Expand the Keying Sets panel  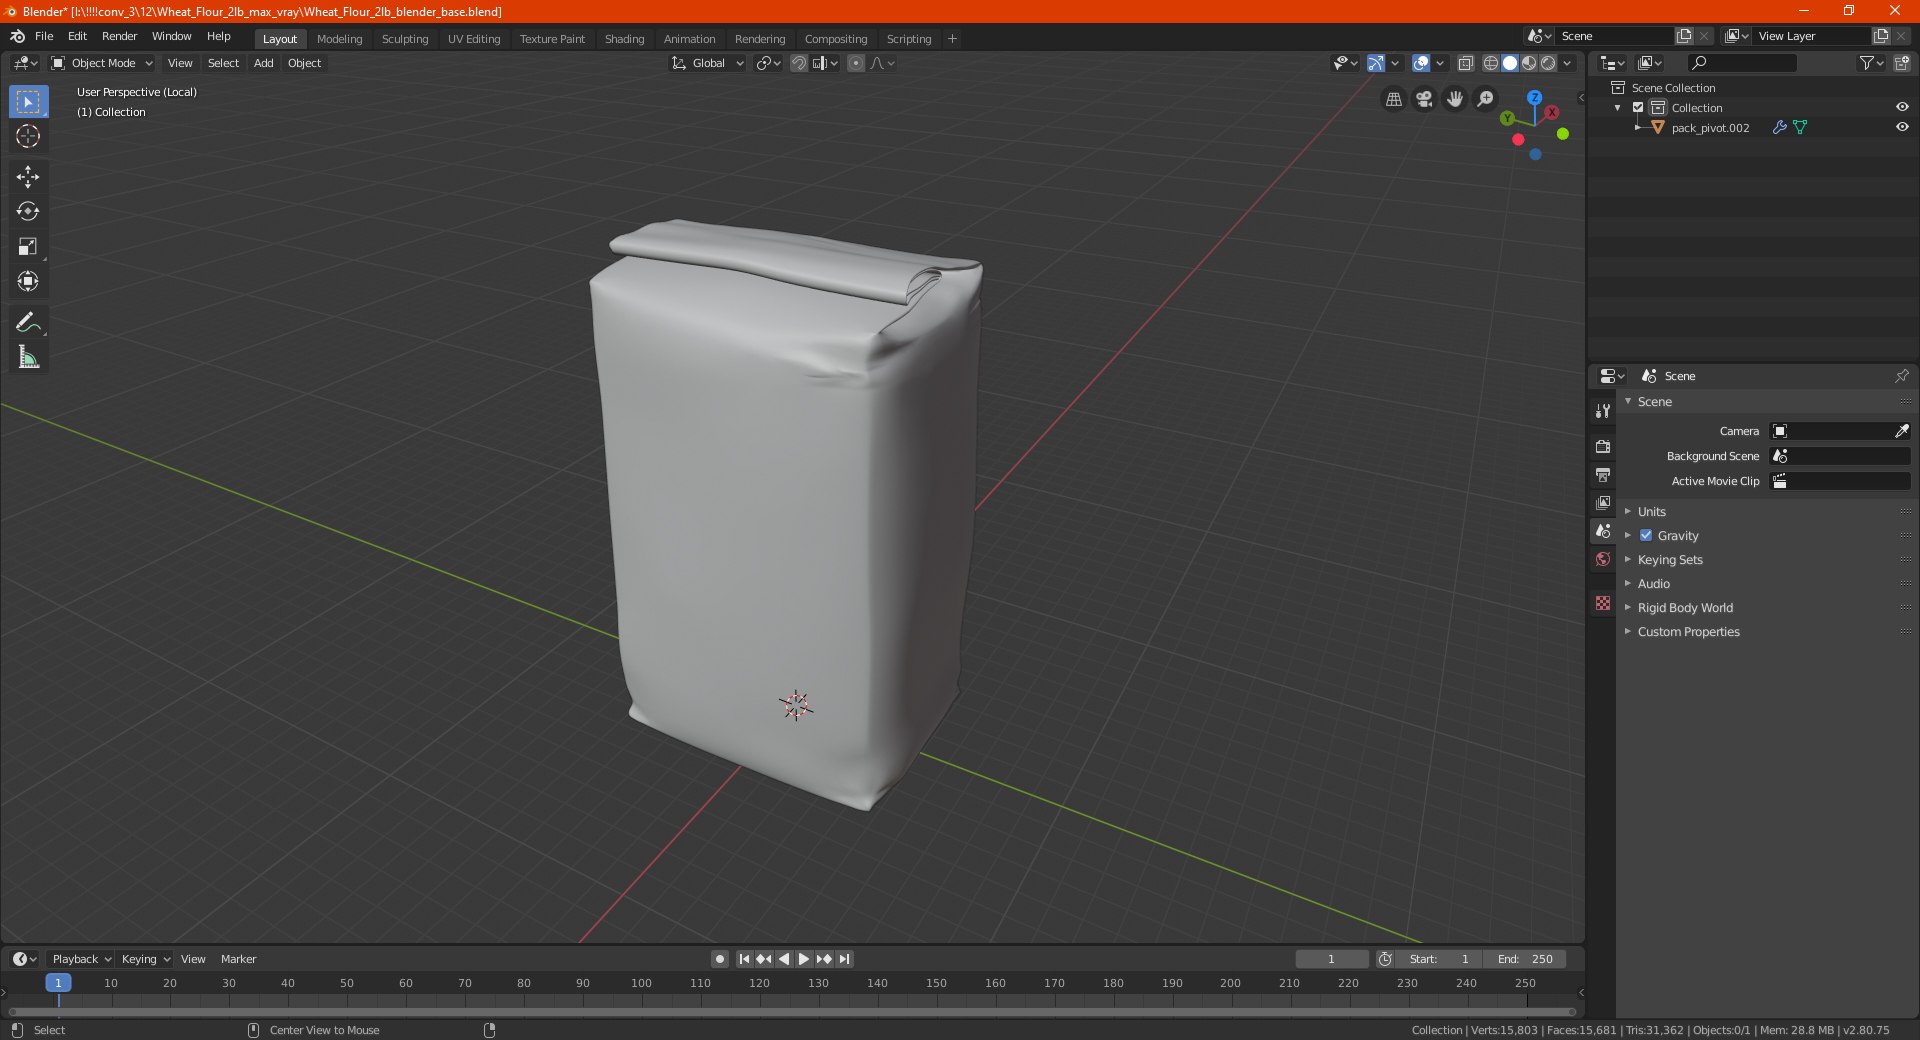(1669, 559)
